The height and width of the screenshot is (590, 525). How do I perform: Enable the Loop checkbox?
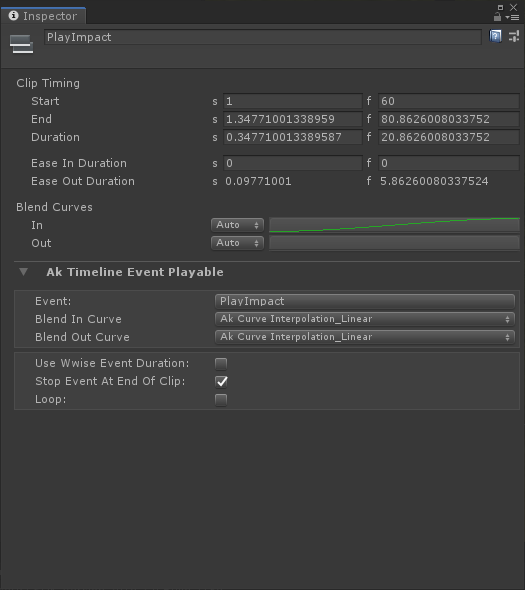click(x=221, y=400)
